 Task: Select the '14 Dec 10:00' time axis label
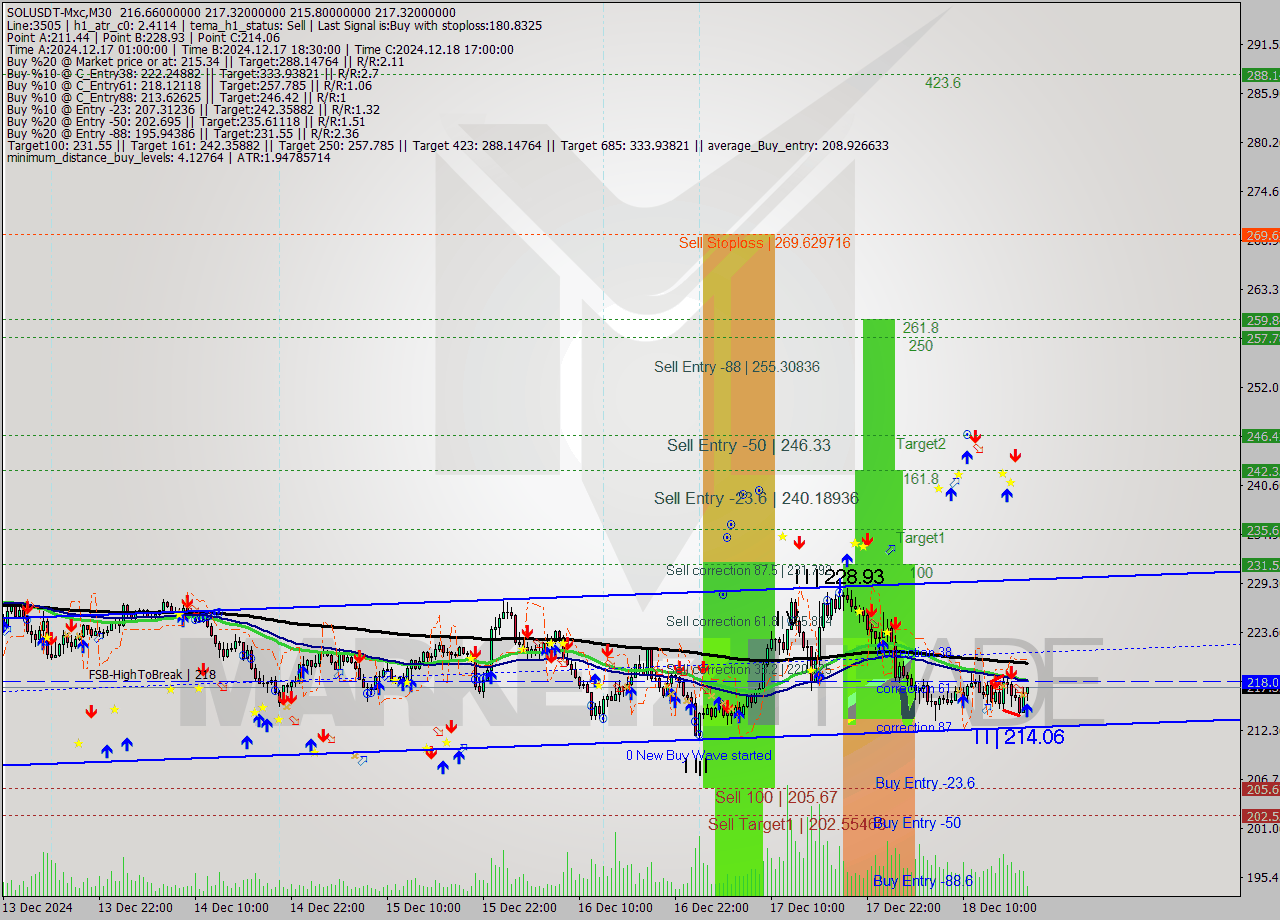[231, 908]
